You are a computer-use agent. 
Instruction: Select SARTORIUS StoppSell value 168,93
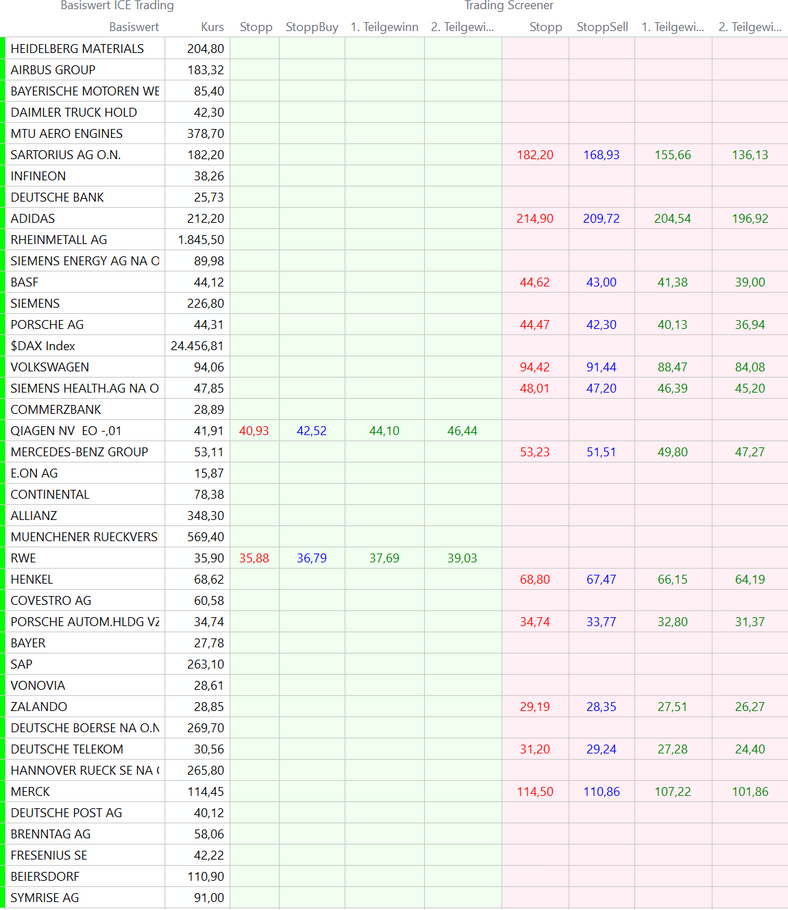pos(601,155)
